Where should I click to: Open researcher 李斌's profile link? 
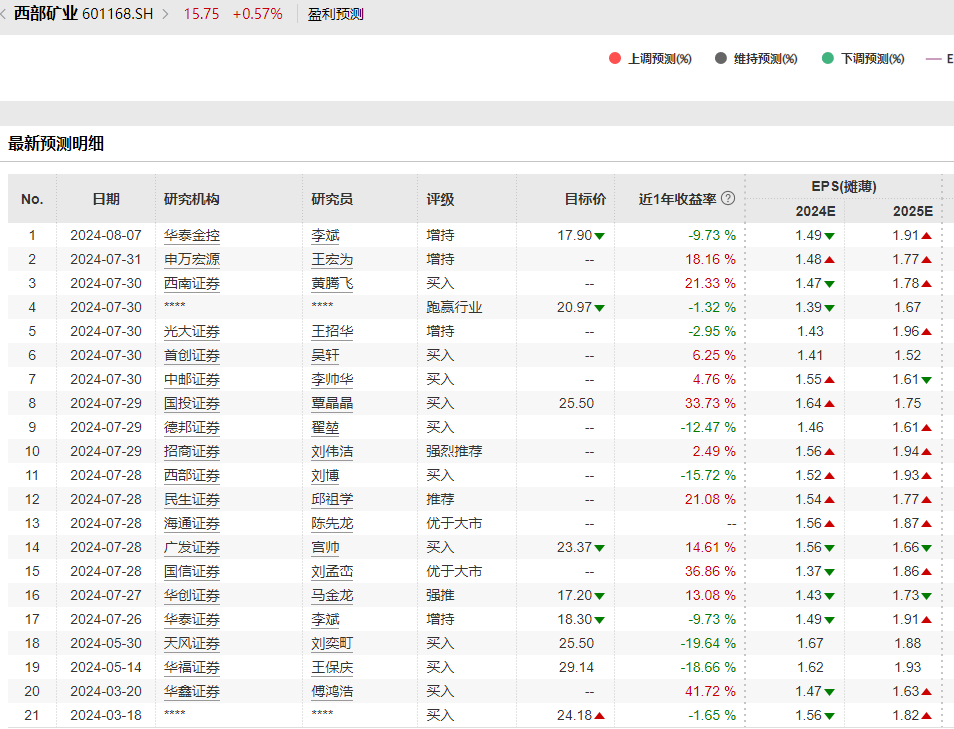pos(326,235)
